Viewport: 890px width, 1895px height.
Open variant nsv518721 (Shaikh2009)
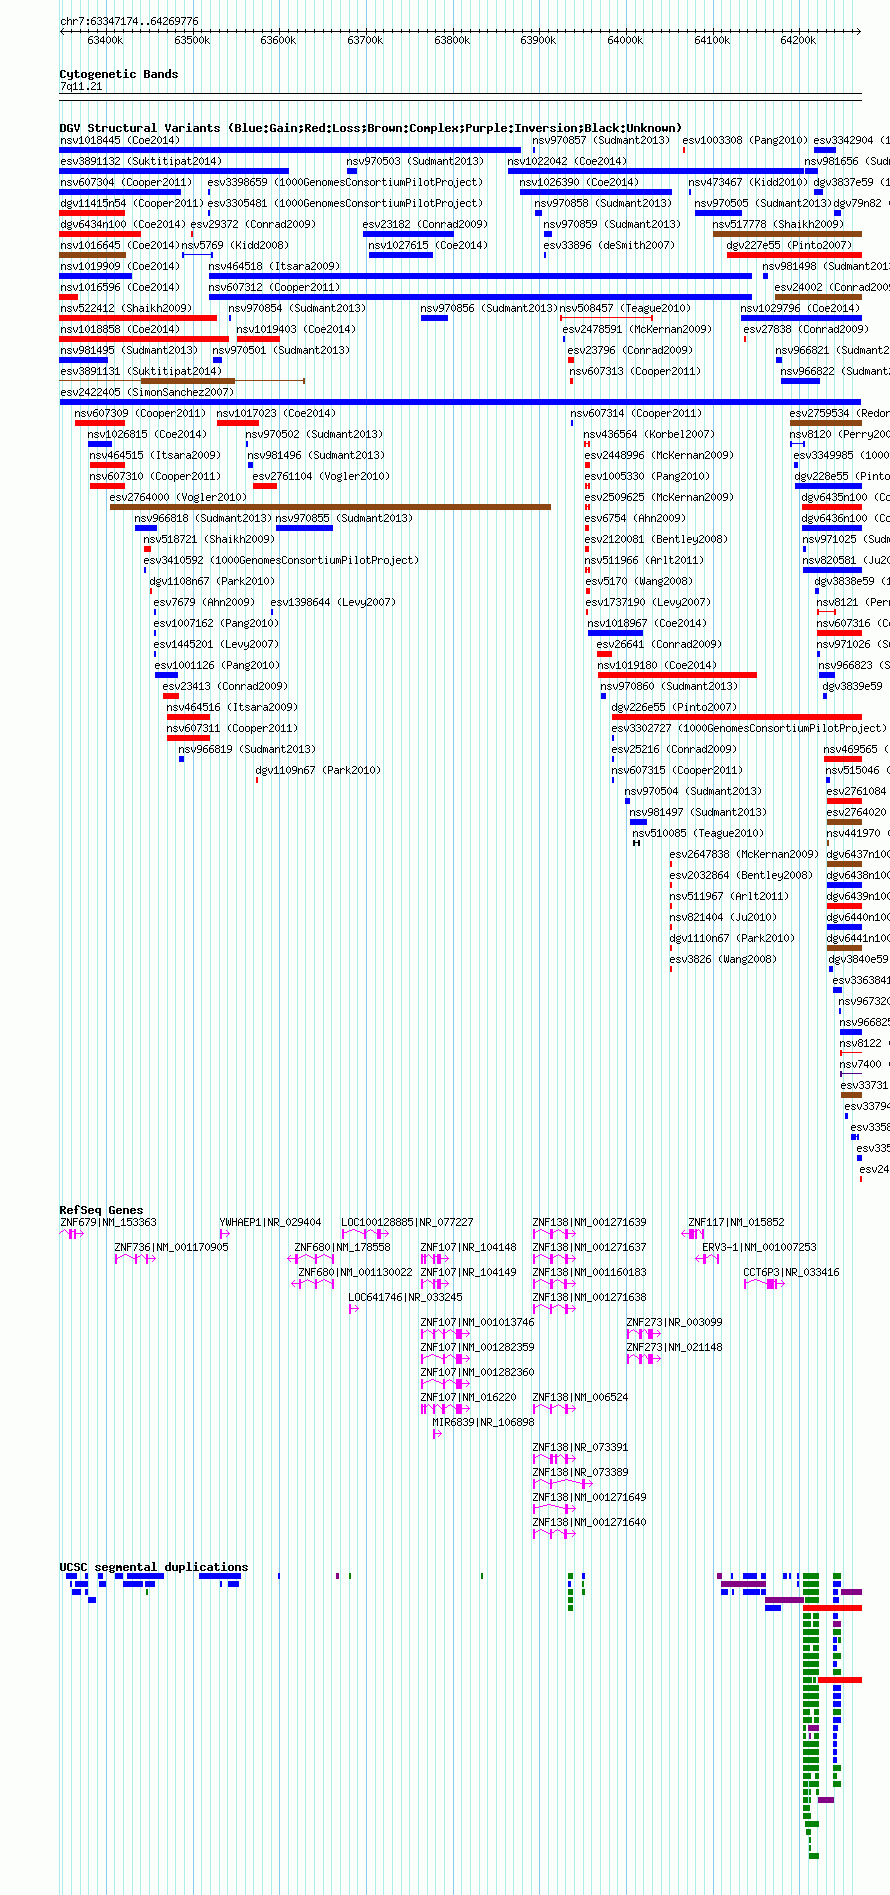click(x=209, y=539)
